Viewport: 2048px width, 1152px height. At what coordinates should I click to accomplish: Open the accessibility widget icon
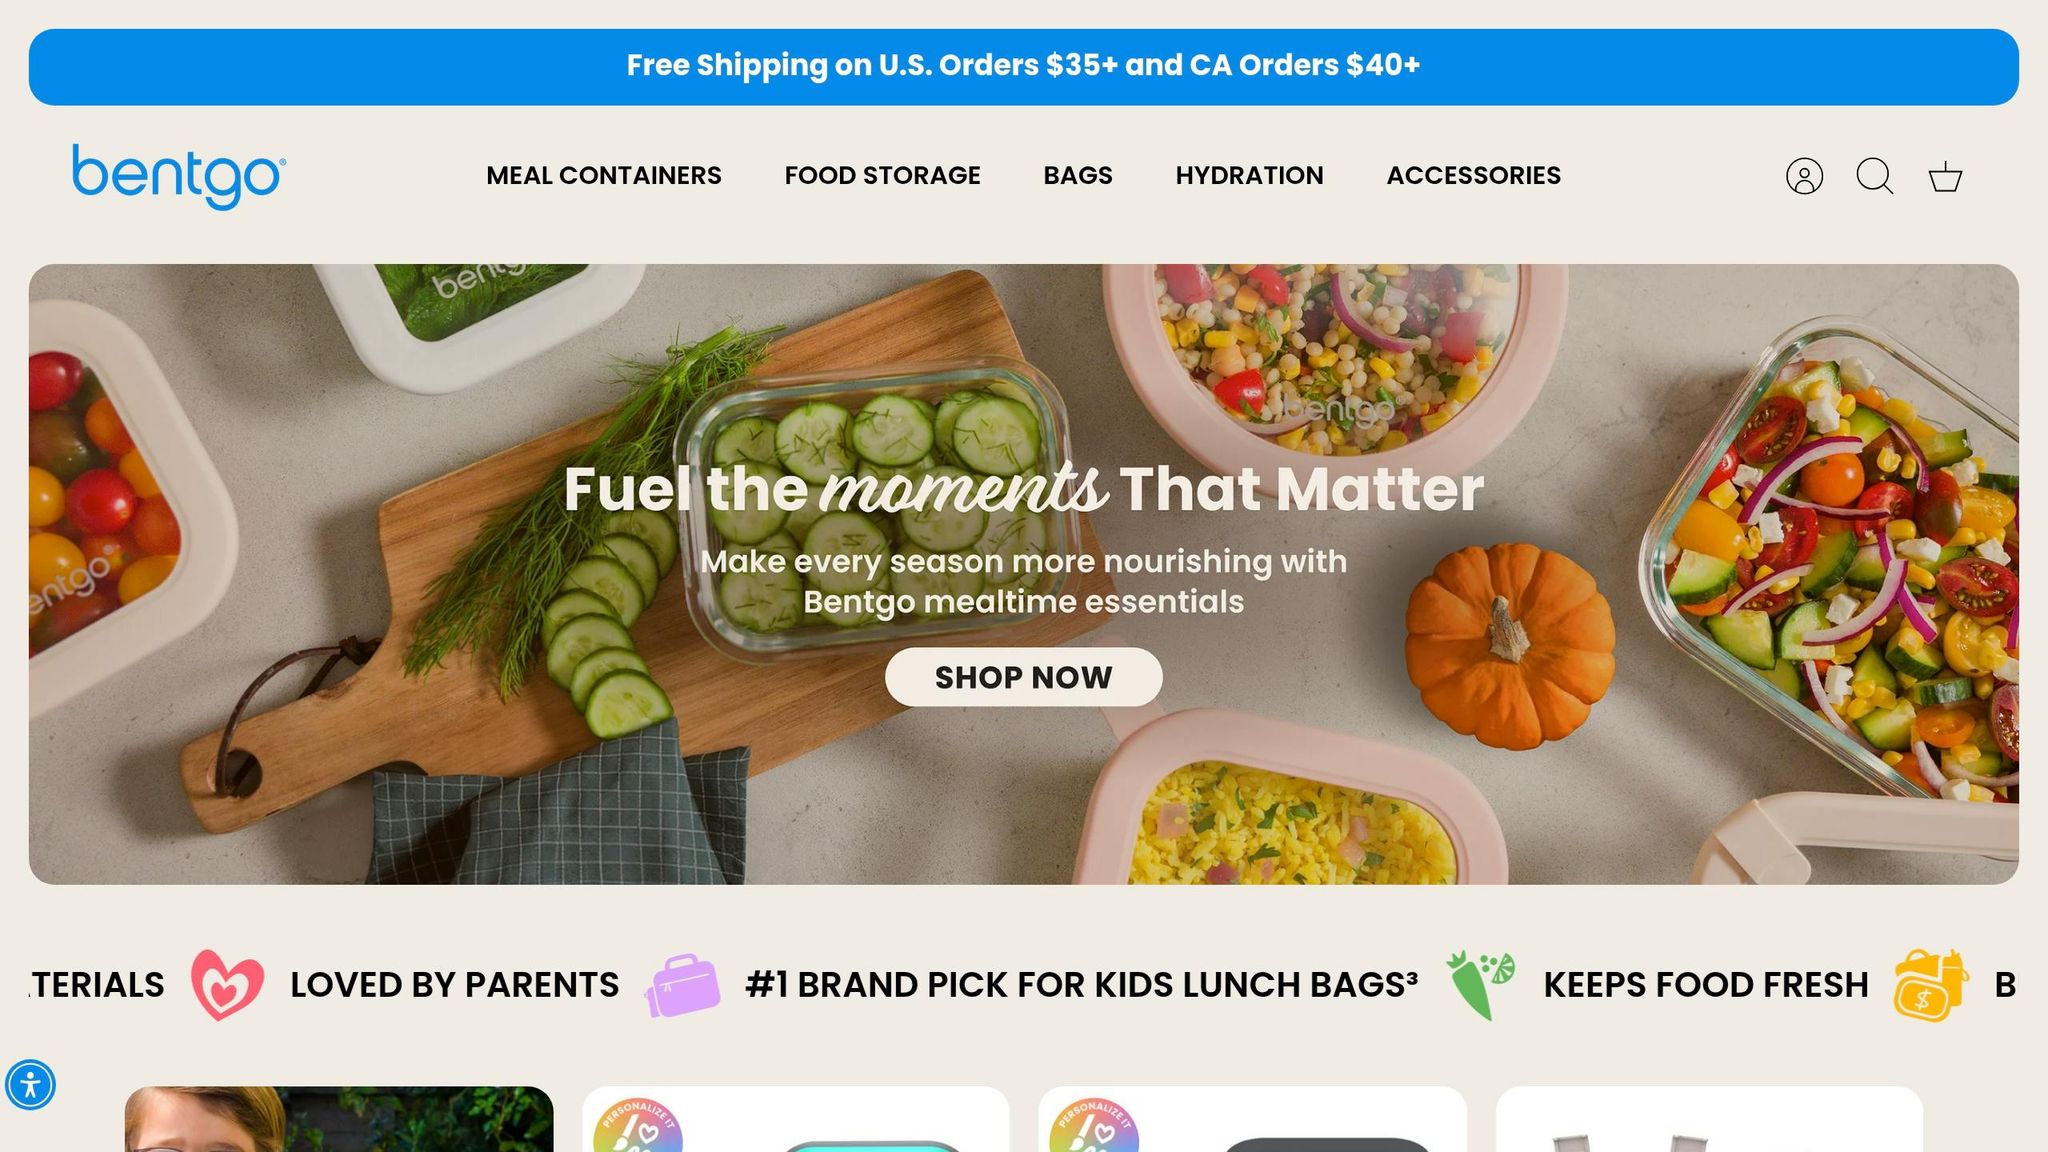30,1085
